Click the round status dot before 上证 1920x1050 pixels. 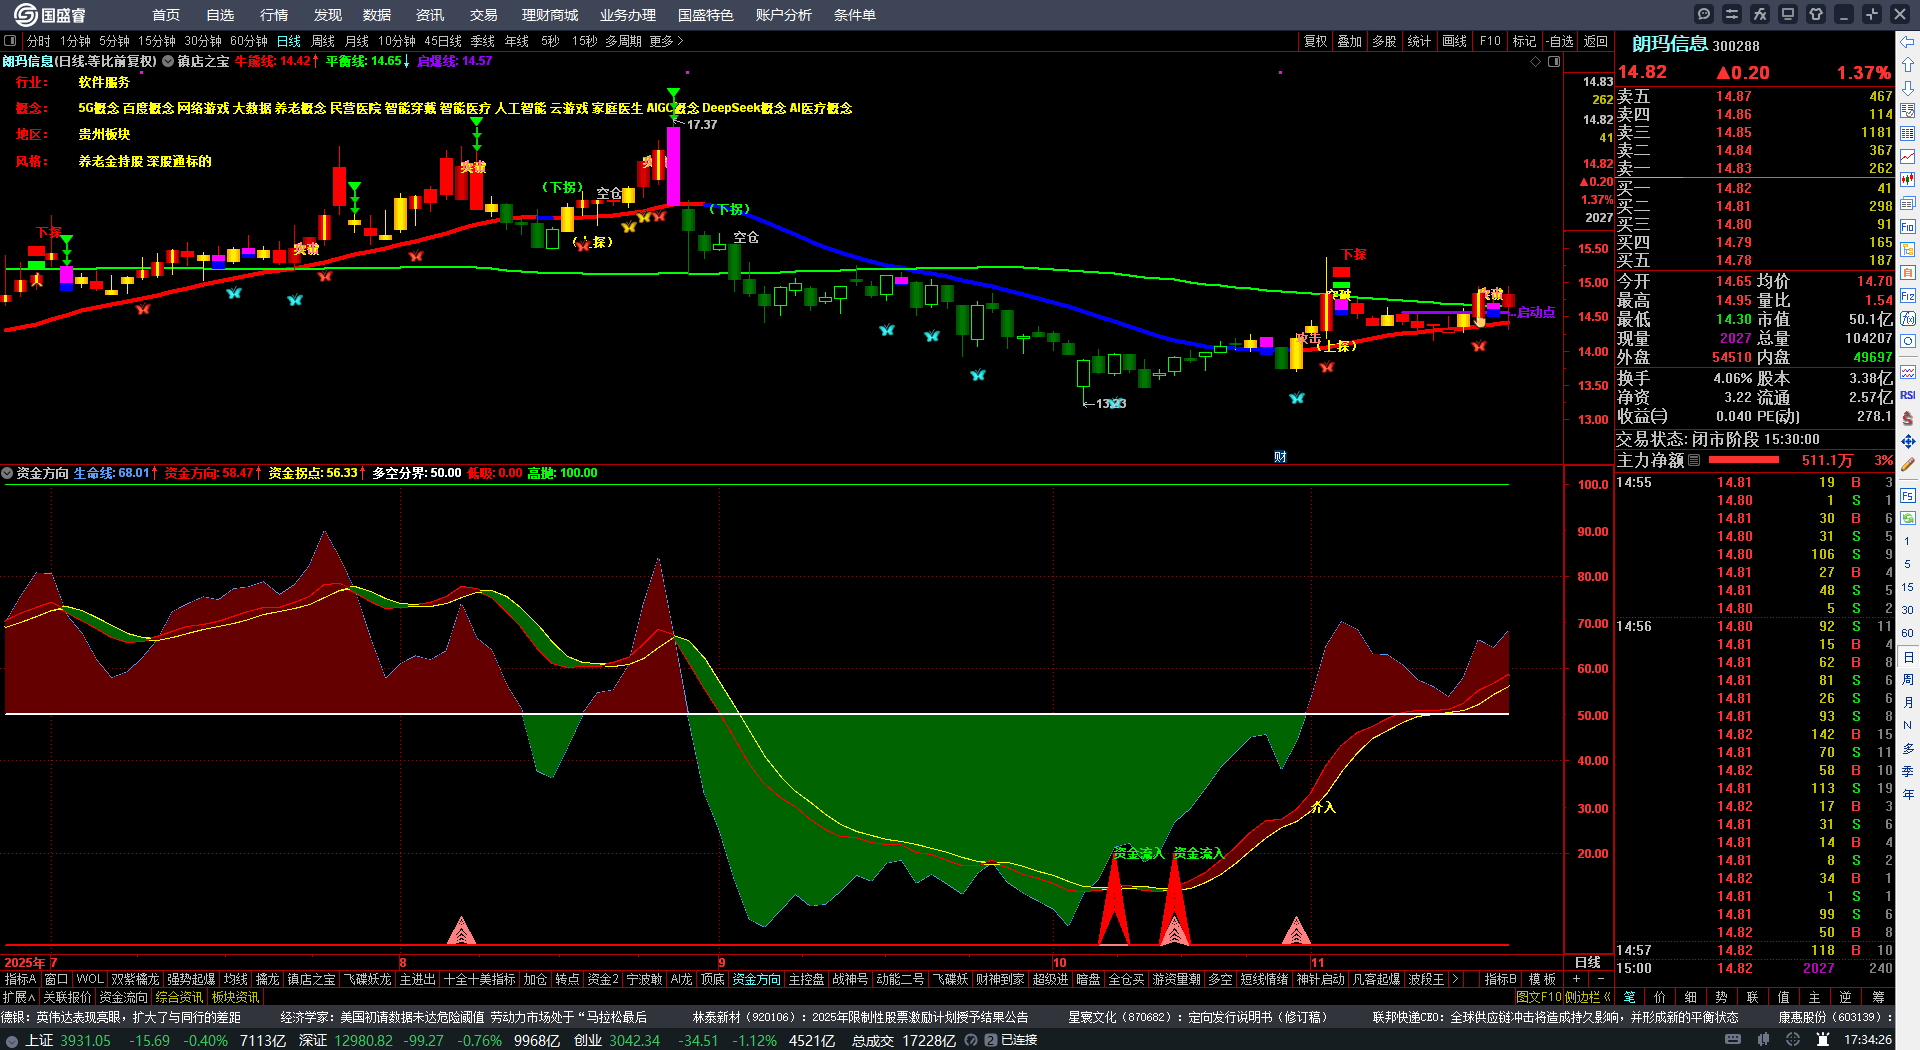point(12,1040)
